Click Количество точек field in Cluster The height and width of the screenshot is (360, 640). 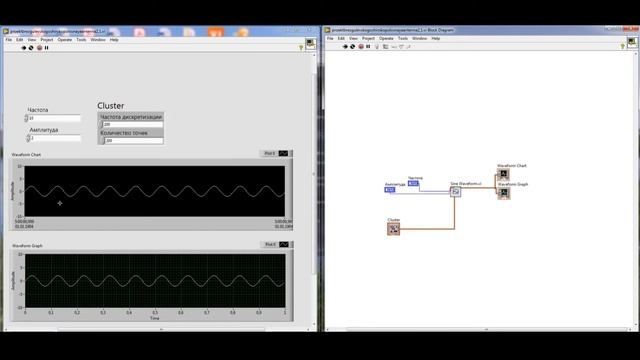[134, 140]
